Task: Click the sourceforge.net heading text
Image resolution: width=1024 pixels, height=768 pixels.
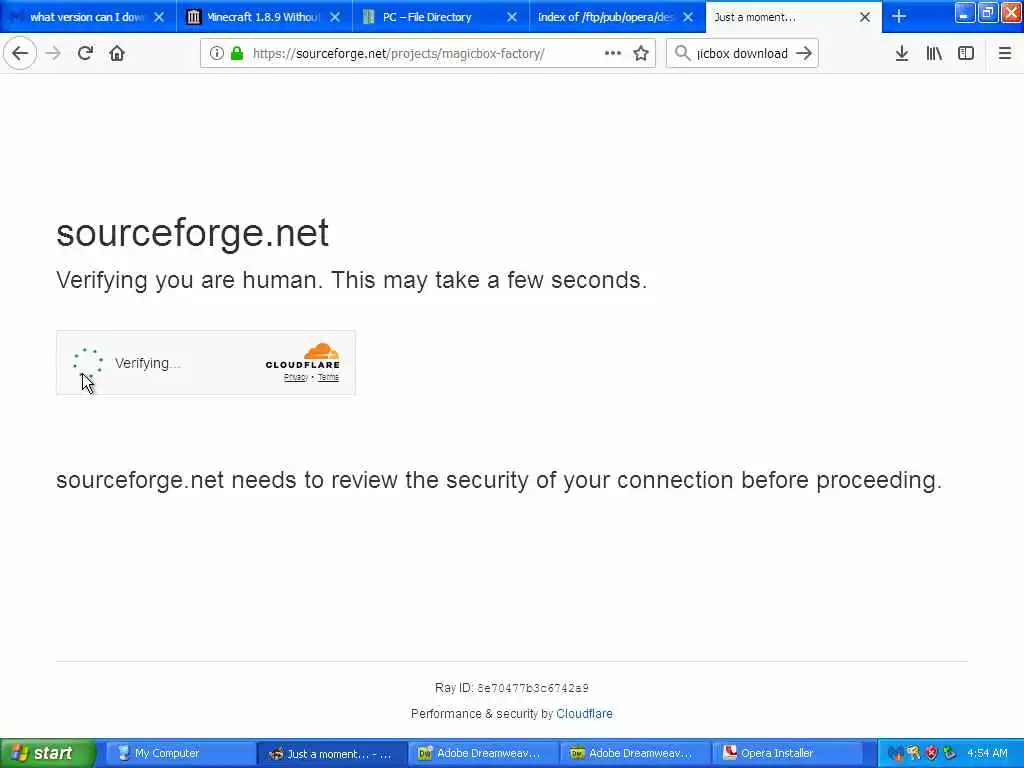Action: coord(192,232)
